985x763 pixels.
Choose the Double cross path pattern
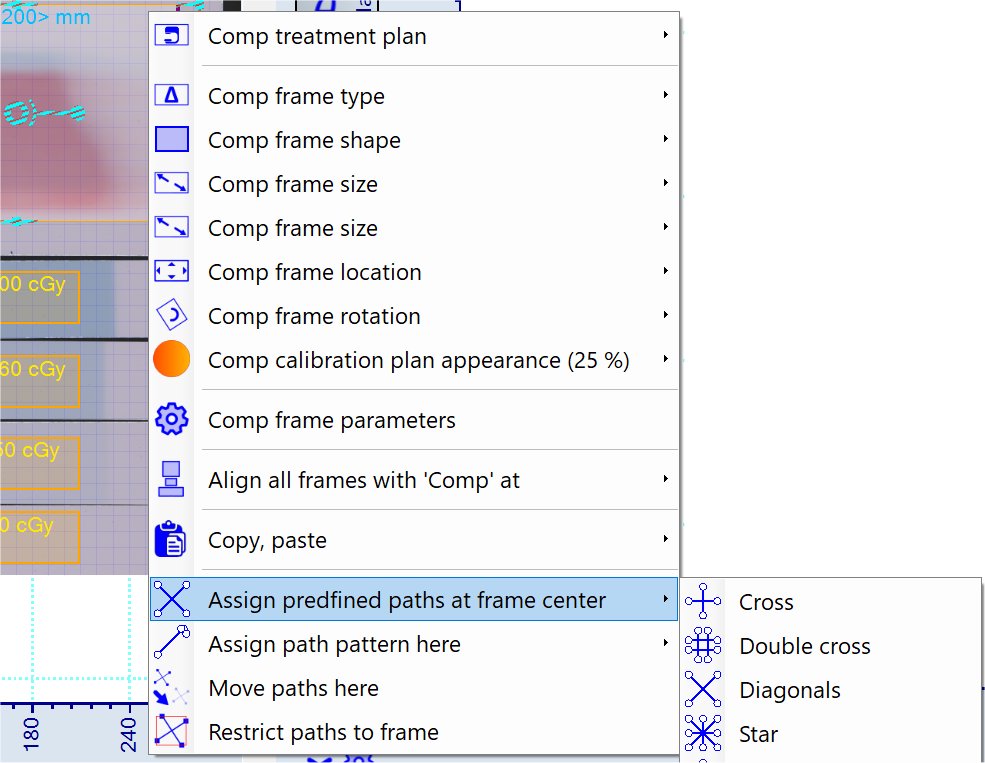click(x=804, y=646)
